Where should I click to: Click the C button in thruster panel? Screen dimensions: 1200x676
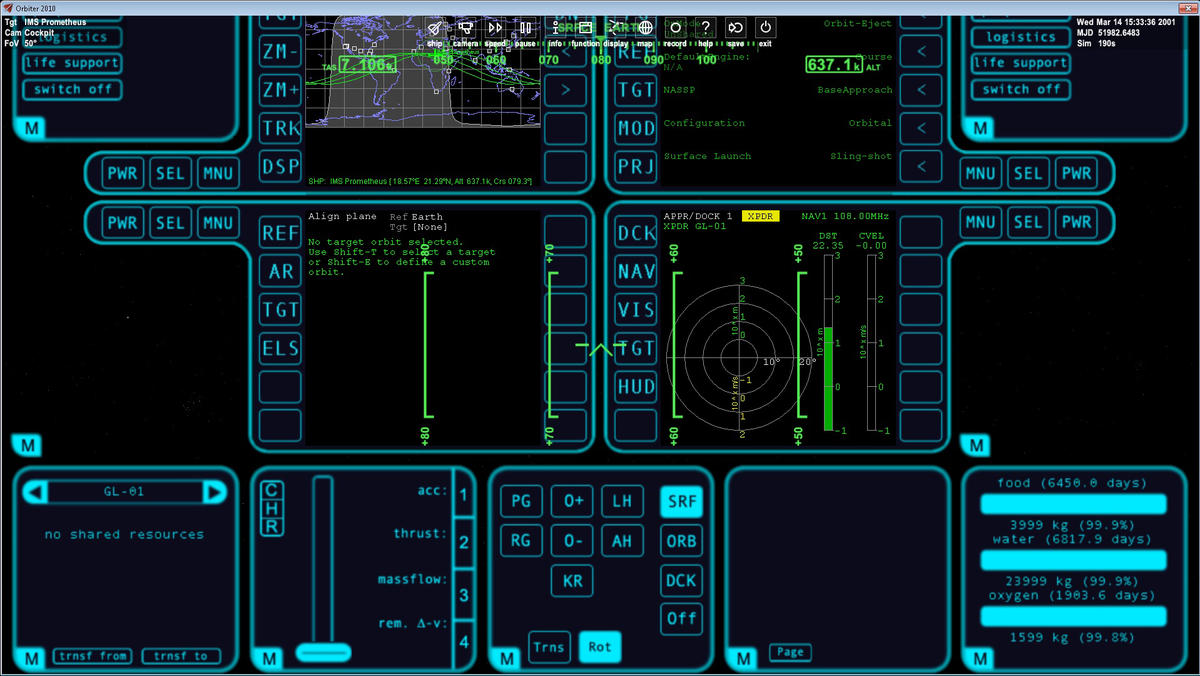click(271, 490)
